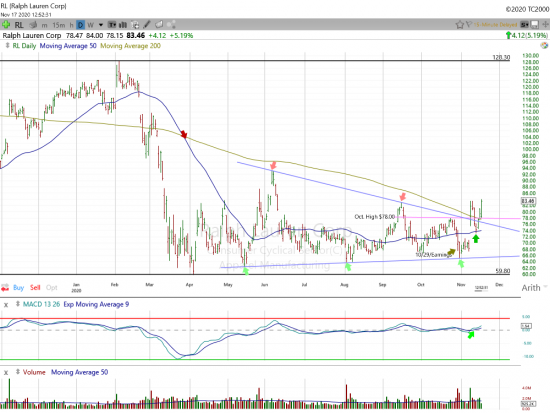Click the RL Daily plot label
The image size is (550, 413).
(x=24, y=46)
